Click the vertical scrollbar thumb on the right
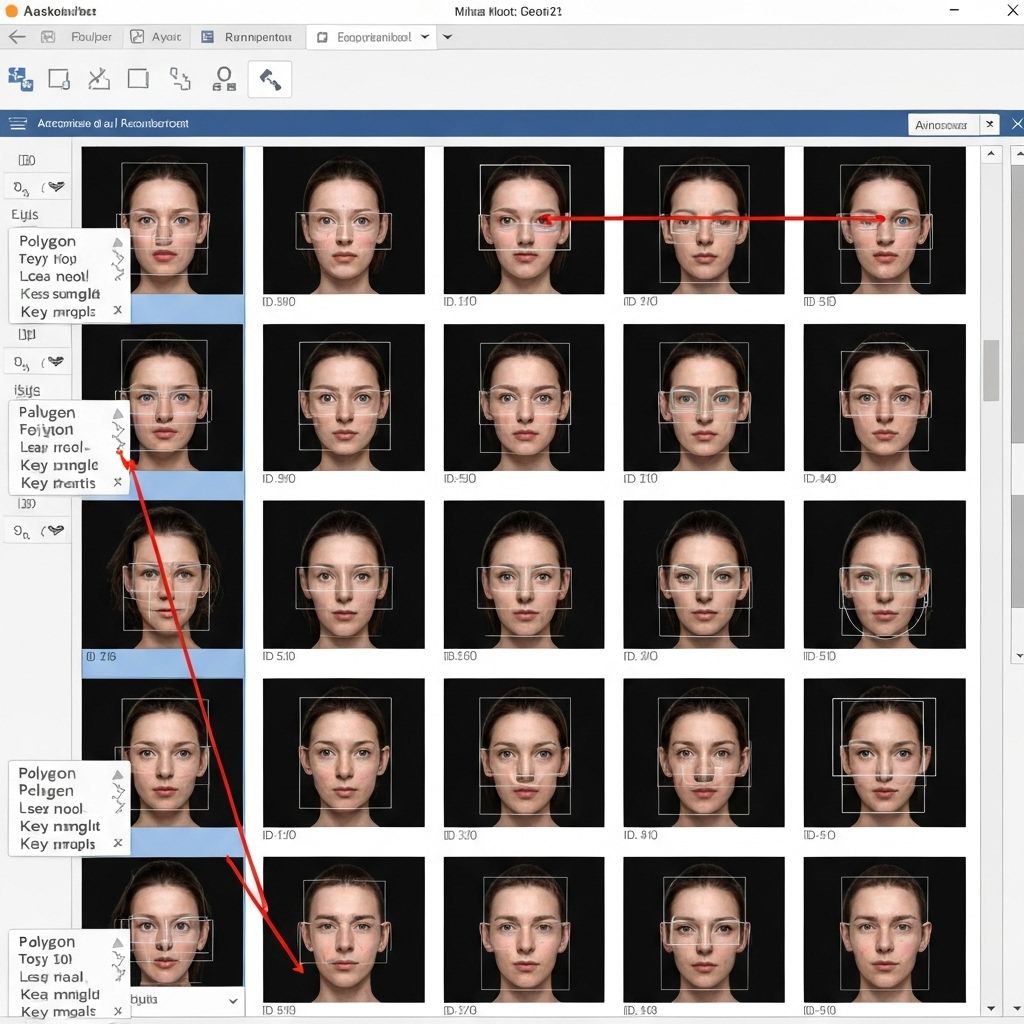 click(x=991, y=370)
